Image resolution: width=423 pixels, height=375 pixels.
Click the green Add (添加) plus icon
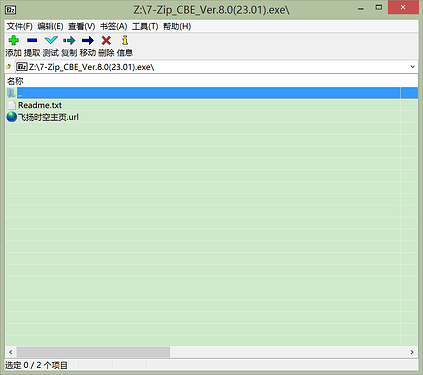pyautogui.click(x=14, y=40)
